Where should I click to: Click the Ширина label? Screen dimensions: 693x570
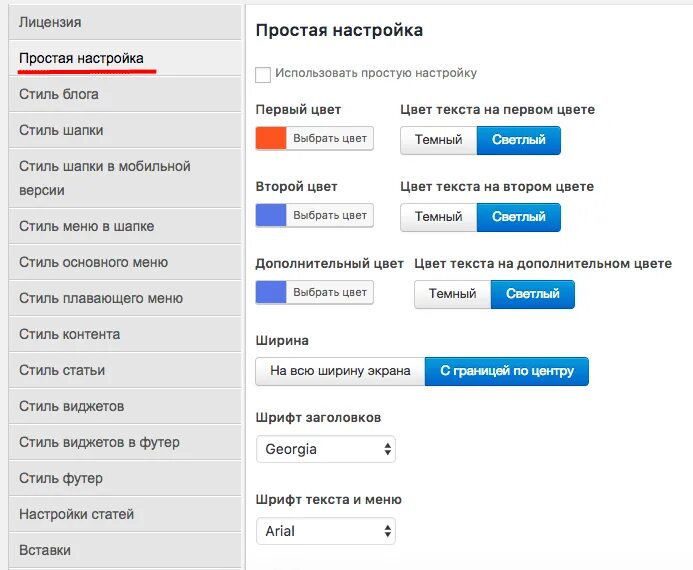pos(282,341)
